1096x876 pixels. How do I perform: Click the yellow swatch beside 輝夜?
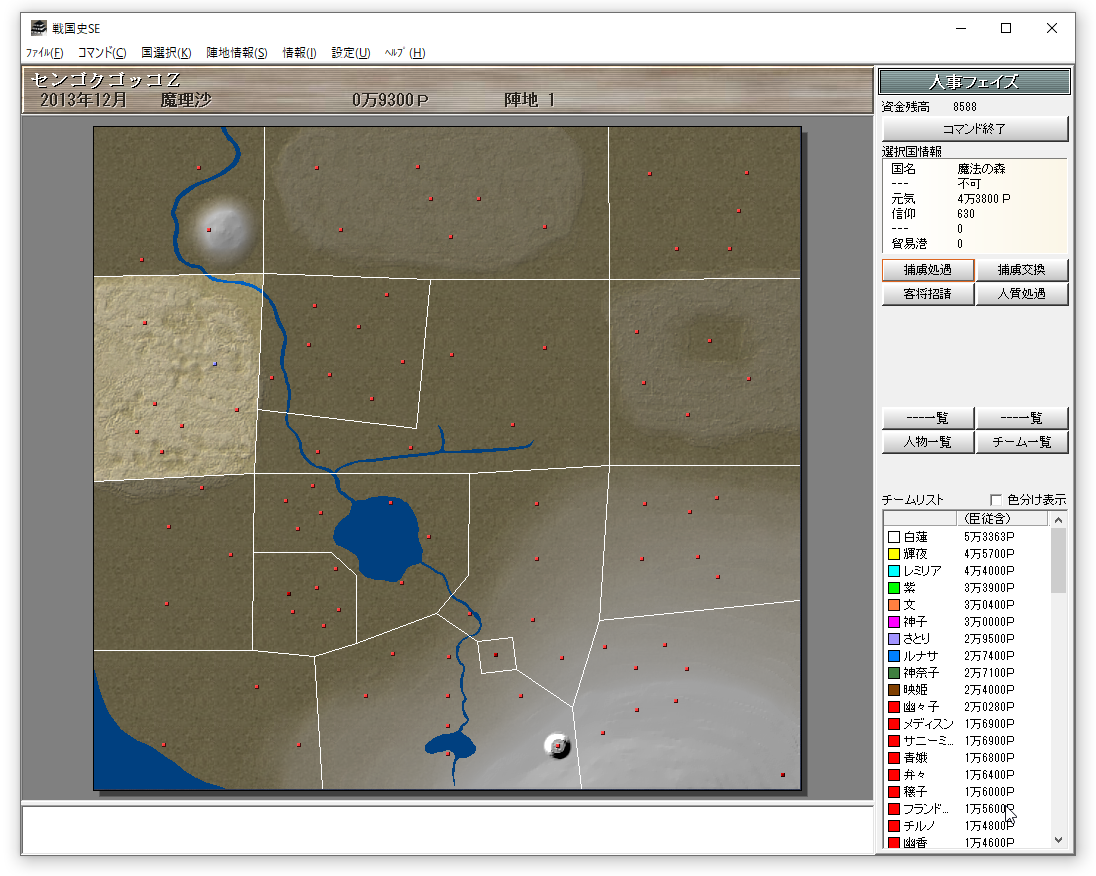tap(894, 554)
